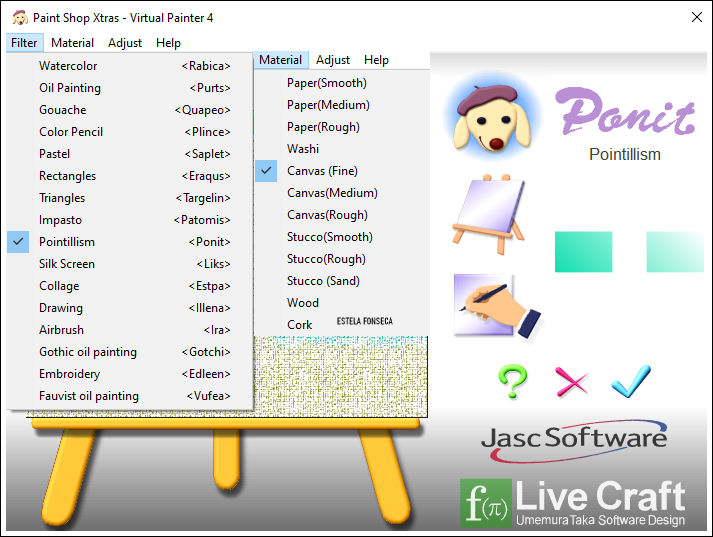Close the Virtual Painter 4 window

(x=697, y=17)
